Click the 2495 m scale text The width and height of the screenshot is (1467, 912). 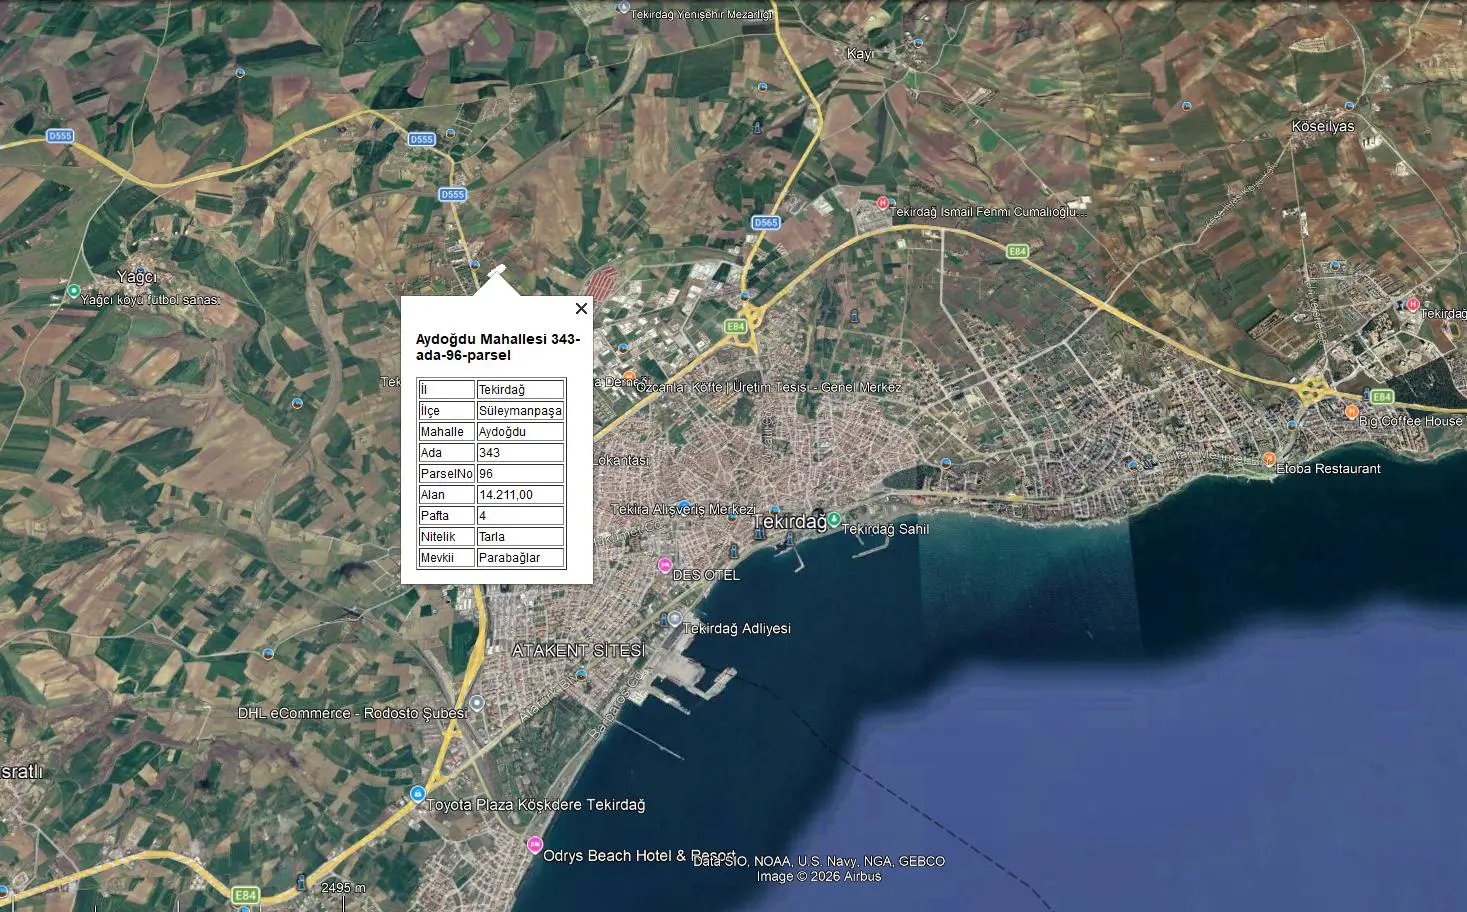click(343, 888)
